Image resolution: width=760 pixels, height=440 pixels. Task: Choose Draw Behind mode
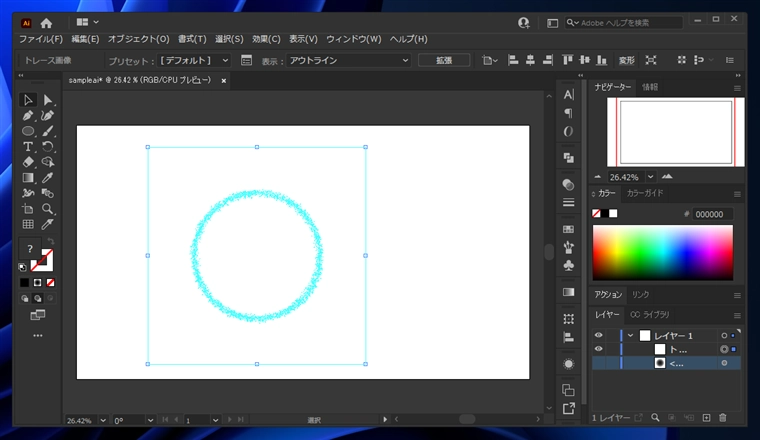point(37,299)
